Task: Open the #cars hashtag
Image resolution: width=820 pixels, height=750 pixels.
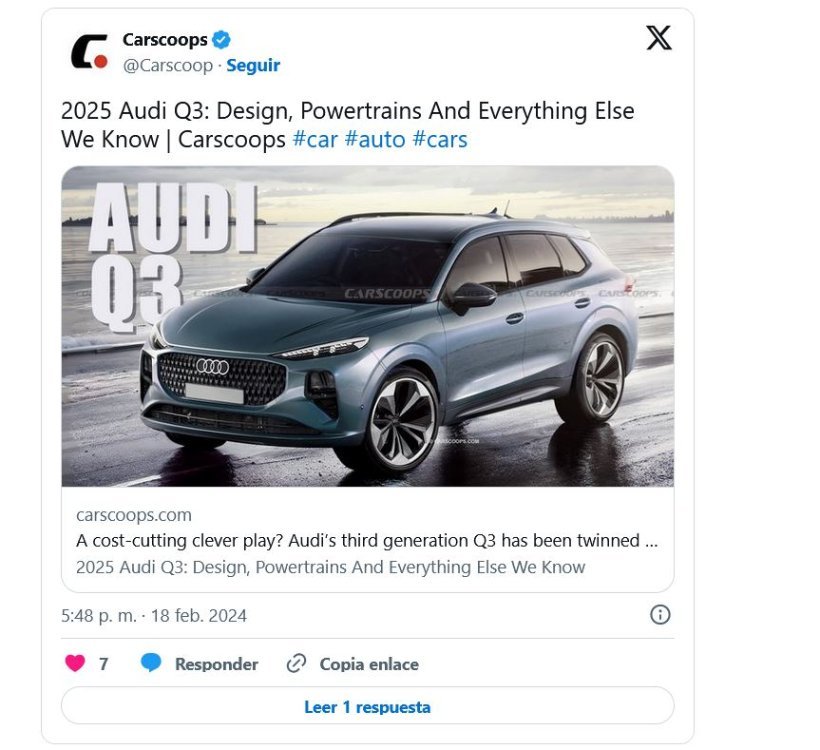Action: pyautogui.click(x=440, y=140)
